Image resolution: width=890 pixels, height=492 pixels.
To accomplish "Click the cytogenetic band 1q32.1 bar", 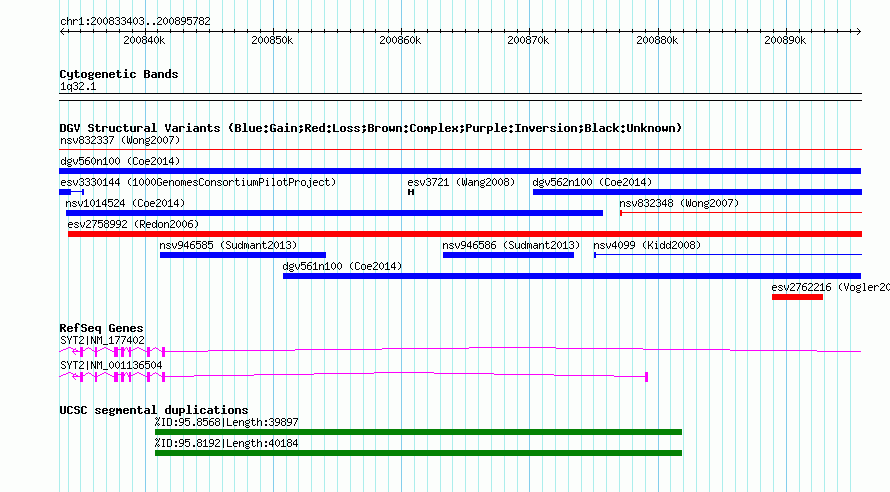I will tap(460, 97).
